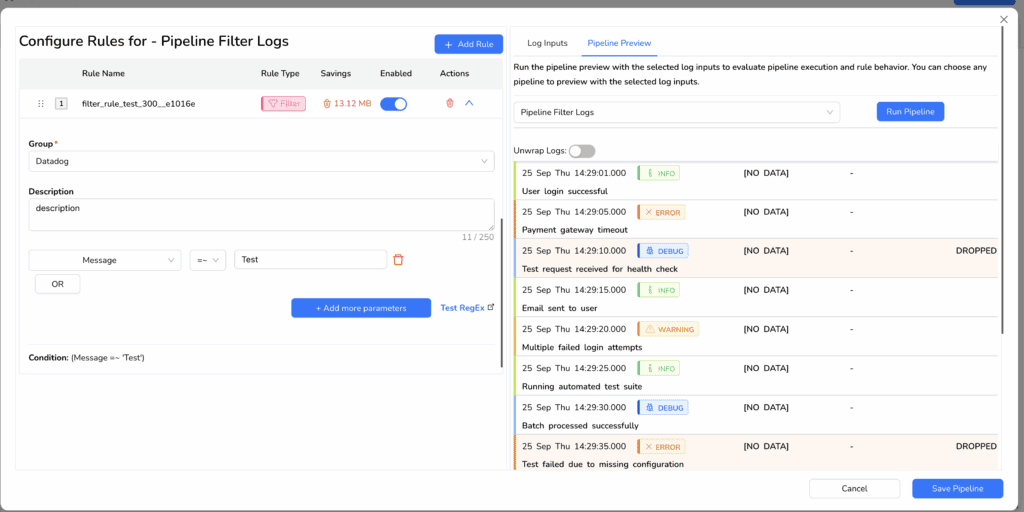The width and height of the screenshot is (1024, 512).
Task: Click the message Batch processed successfully
Action: [580, 426]
